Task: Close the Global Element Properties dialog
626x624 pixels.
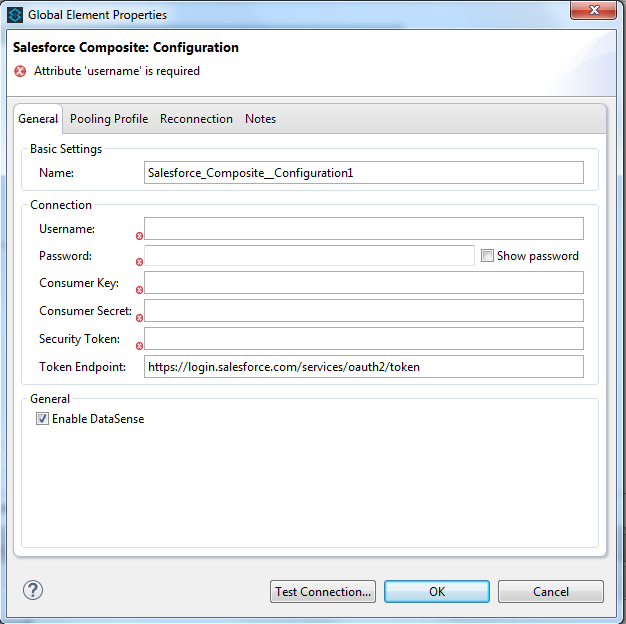Action: pyautogui.click(x=594, y=10)
